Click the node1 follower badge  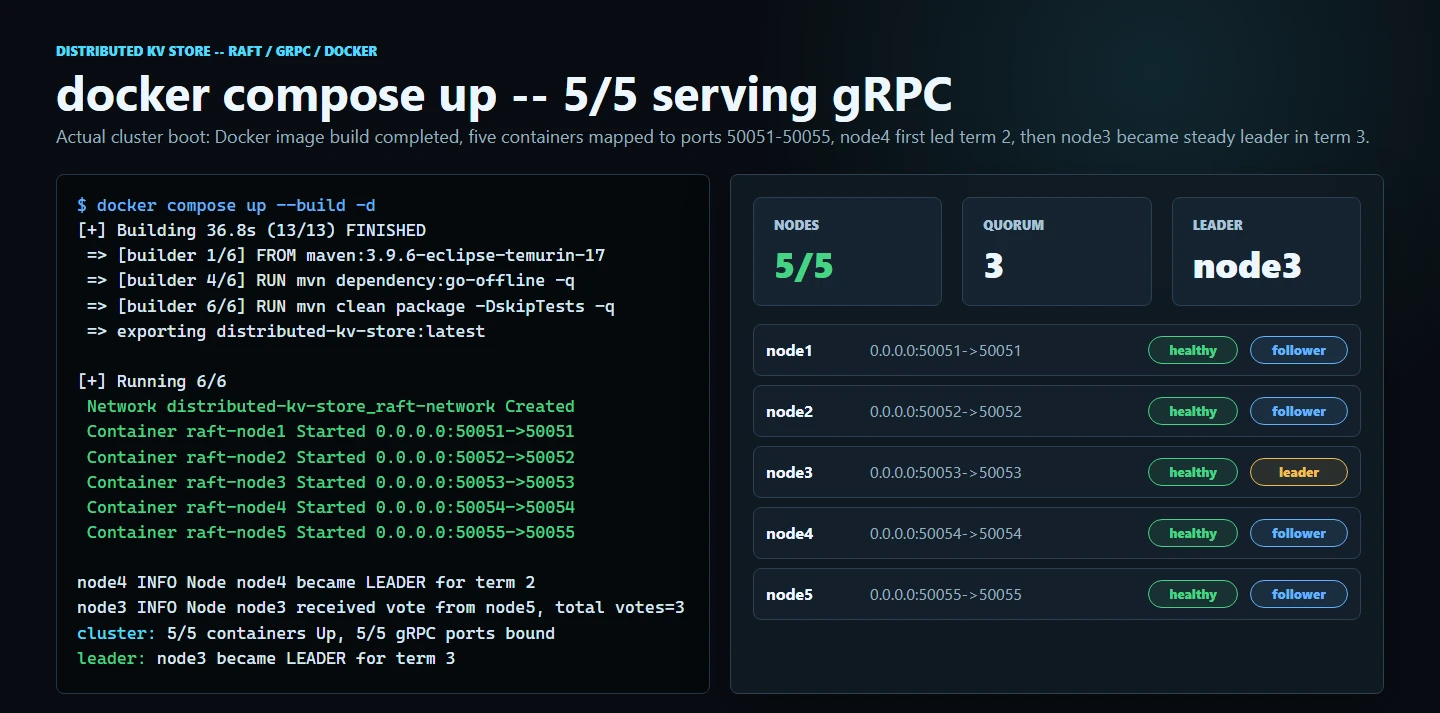(1299, 350)
